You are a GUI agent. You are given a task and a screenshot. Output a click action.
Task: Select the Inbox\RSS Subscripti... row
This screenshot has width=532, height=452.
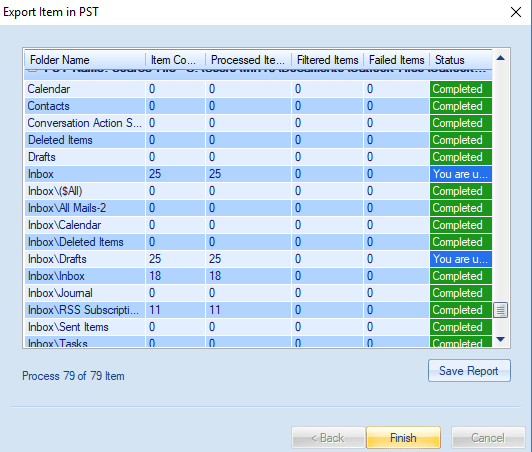[x=258, y=310]
